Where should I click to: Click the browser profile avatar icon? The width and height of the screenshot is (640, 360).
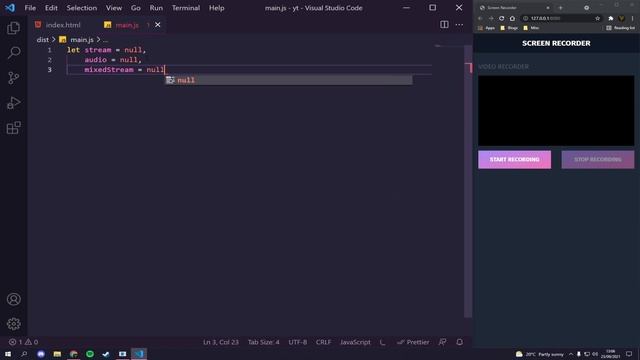tap(622, 18)
